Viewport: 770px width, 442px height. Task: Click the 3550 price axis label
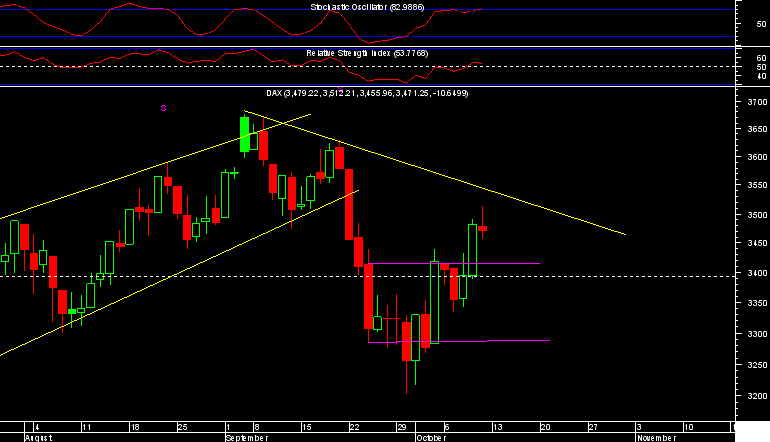(757, 185)
